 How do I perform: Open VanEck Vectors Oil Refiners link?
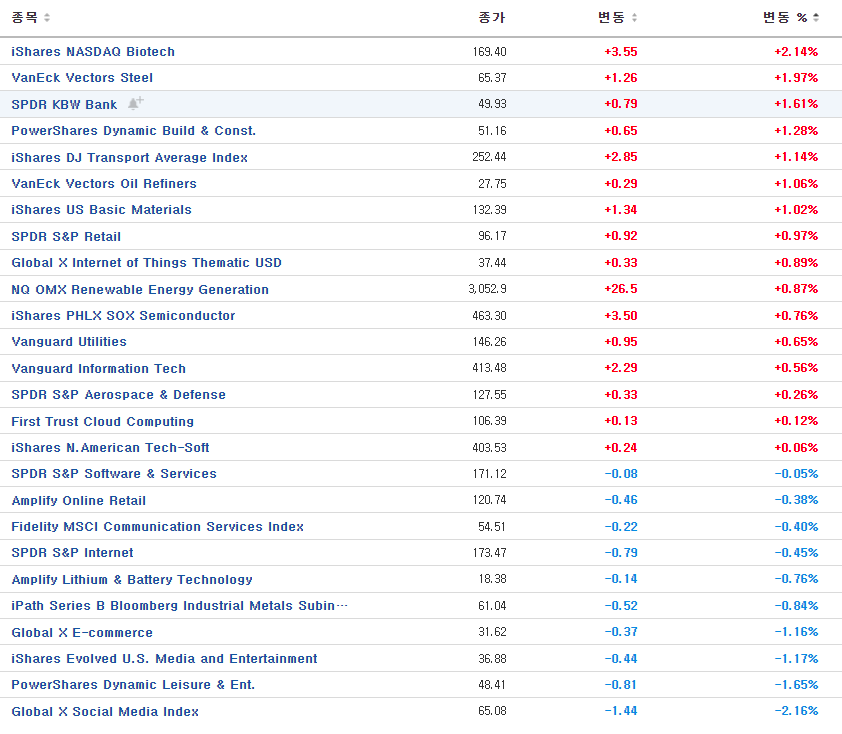[104, 184]
